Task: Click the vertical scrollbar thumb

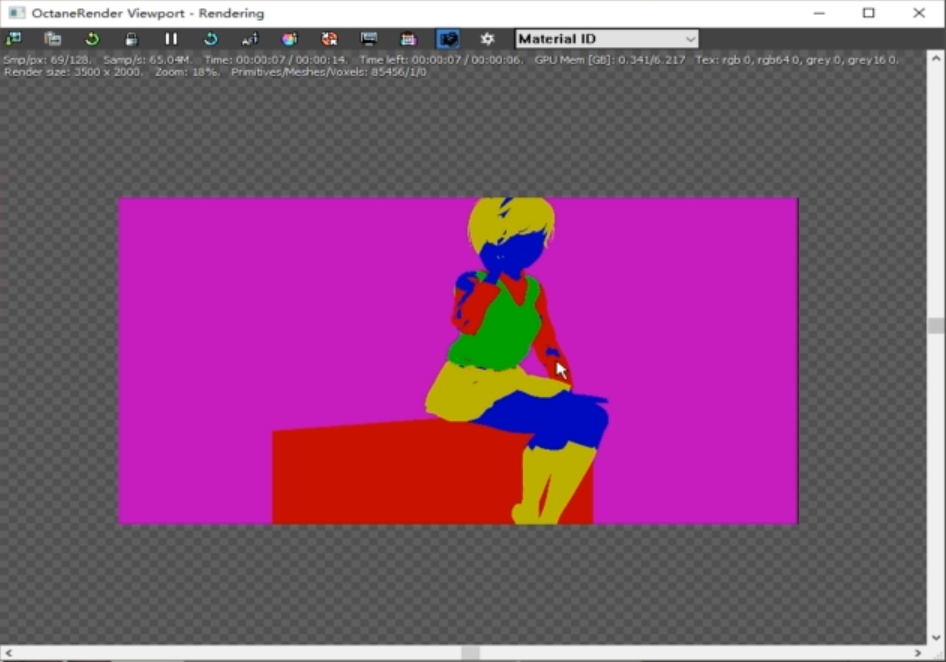Action: click(936, 325)
